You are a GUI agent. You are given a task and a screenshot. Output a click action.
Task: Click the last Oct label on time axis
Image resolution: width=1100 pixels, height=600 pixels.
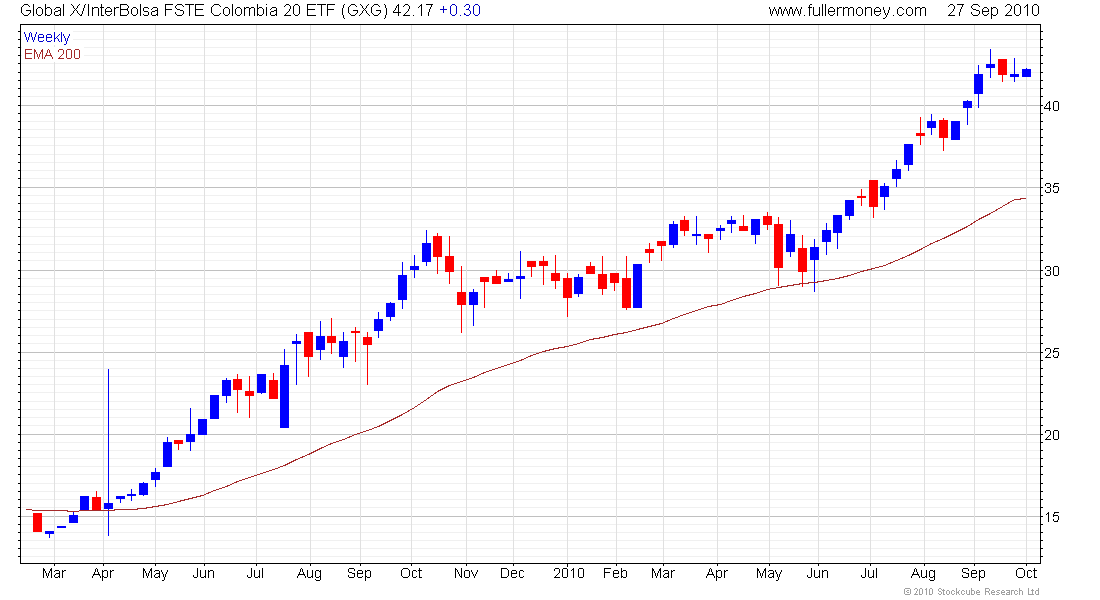pos(1026,573)
